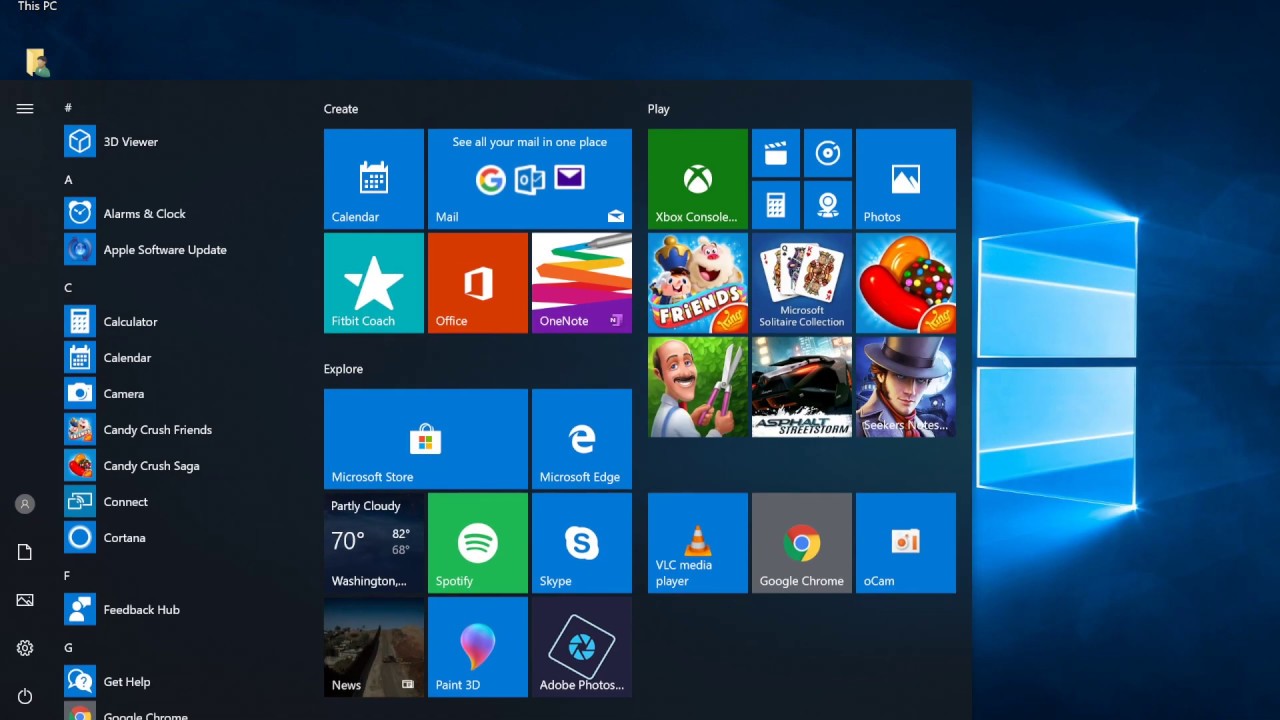Image resolution: width=1280 pixels, height=720 pixels.
Task: Open alphabet jump via the C header
Action: coord(68,288)
